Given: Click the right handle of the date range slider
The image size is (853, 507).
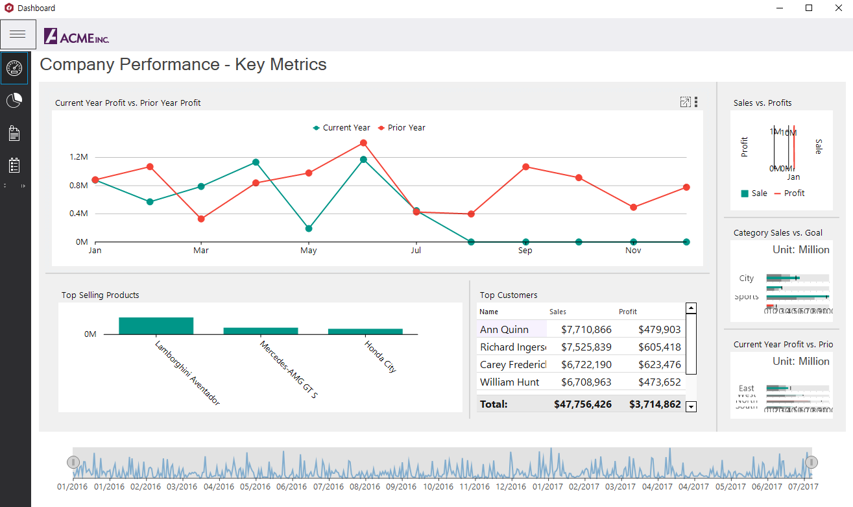Looking at the screenshot, I should [x=811, y=462].
